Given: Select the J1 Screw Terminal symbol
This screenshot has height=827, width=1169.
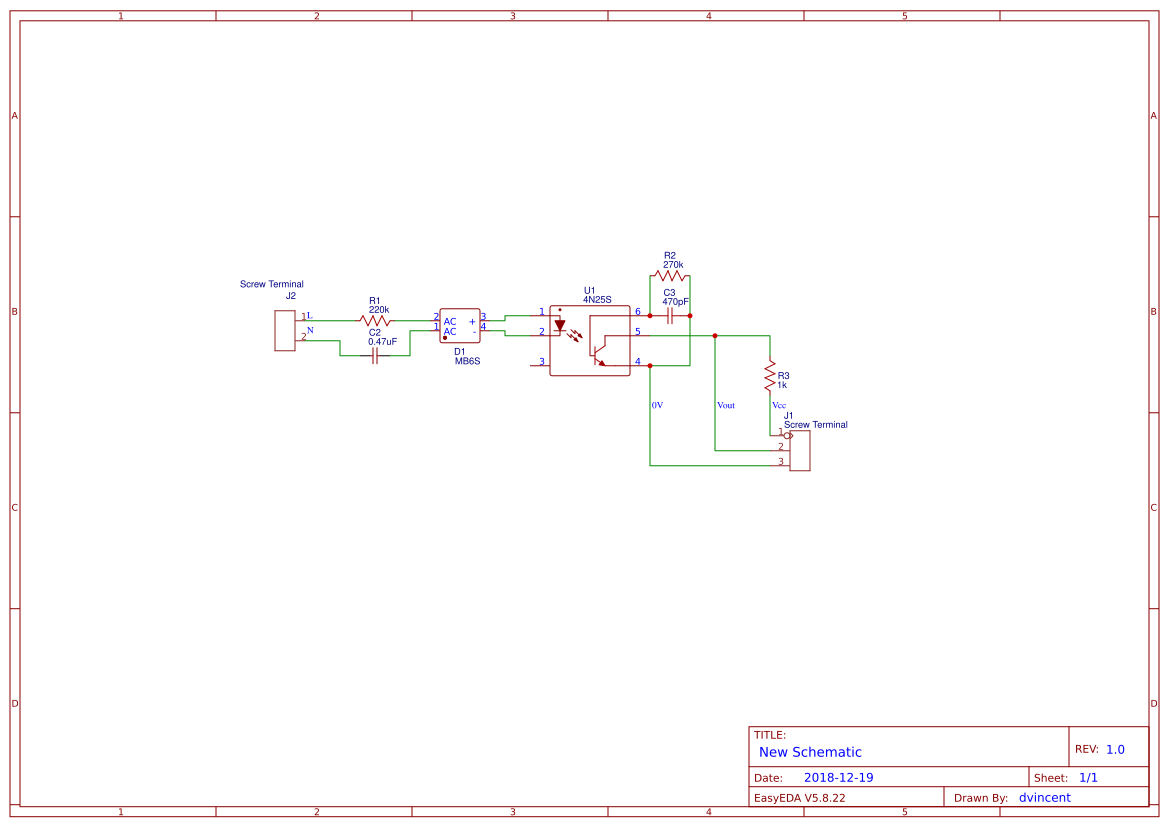Looking at the screenshot, I should (800, 450).
